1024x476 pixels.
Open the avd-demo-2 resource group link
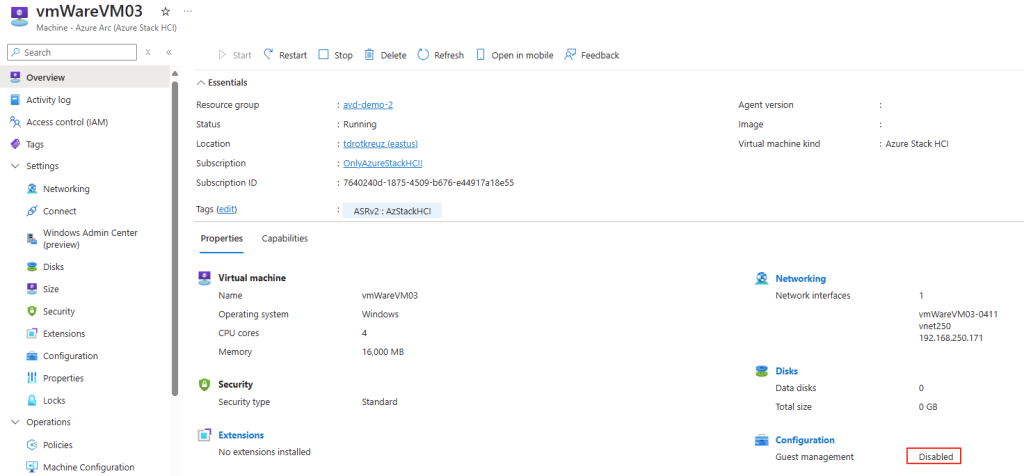pyautogui.click(x=368, y=104)
